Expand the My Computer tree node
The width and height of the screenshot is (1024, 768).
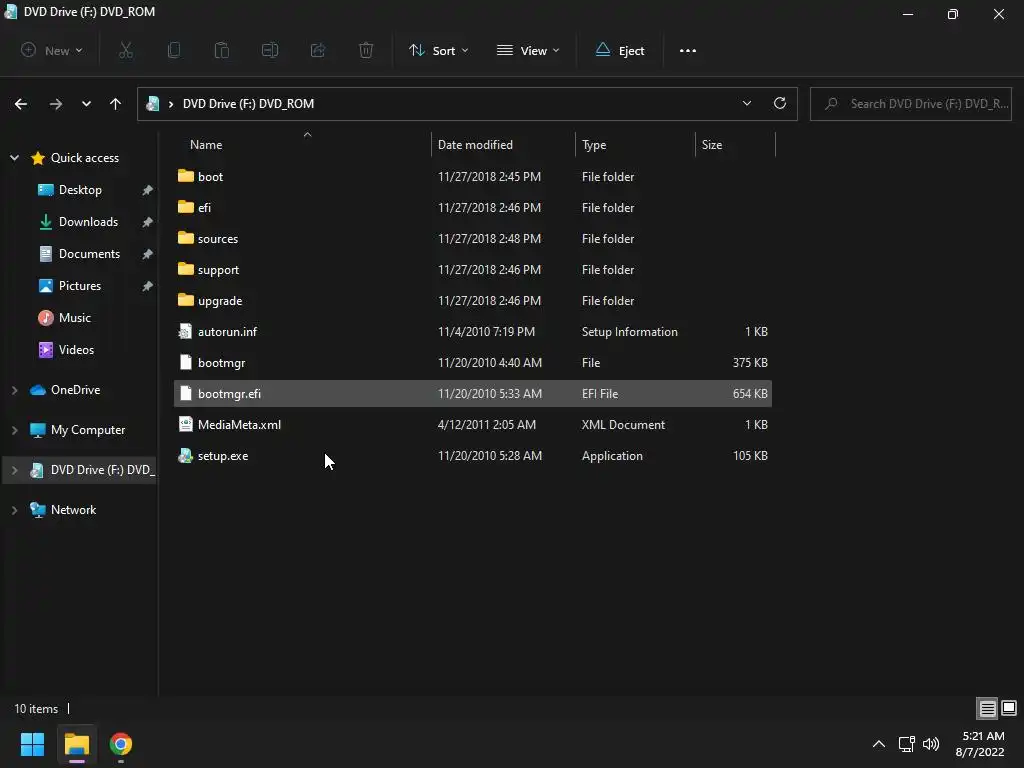click(14, 430)
